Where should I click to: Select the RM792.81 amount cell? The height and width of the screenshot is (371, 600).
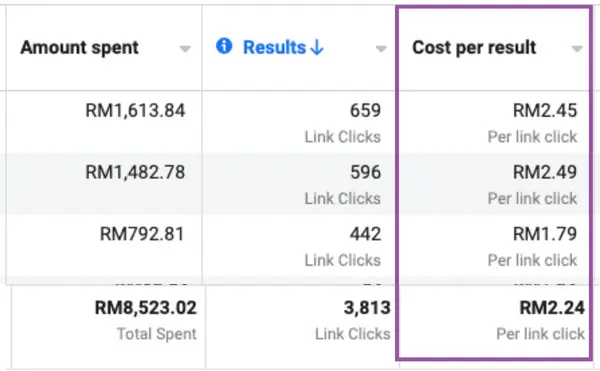[x=142, y=234]
